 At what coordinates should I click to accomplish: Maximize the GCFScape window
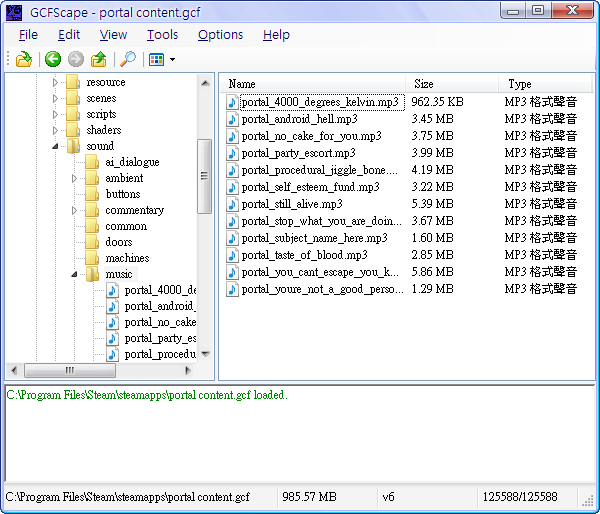pyautogui.click(x=538, y=10)
